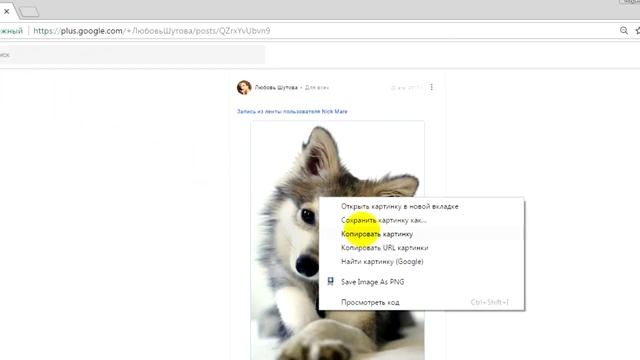Choose 'Просмотреть код' menu entry
The image size is (640, 360).
pyautogui.click(x=422, y=302)
